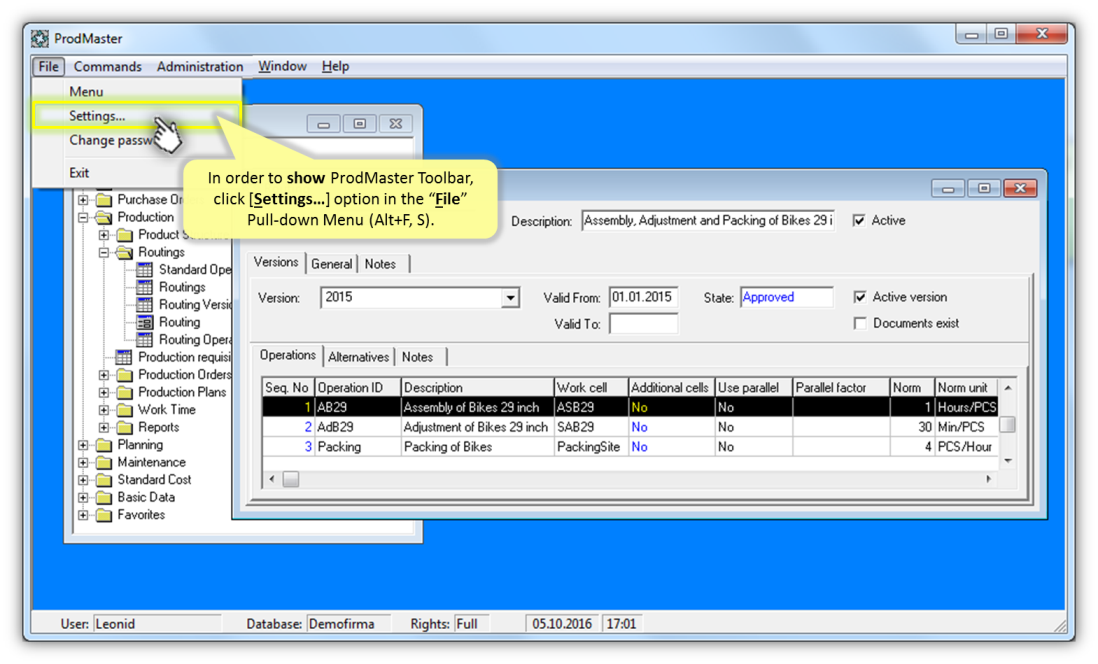Switch to the Alternatives tab
This screenshot has width=1098, height=664.
359,357
